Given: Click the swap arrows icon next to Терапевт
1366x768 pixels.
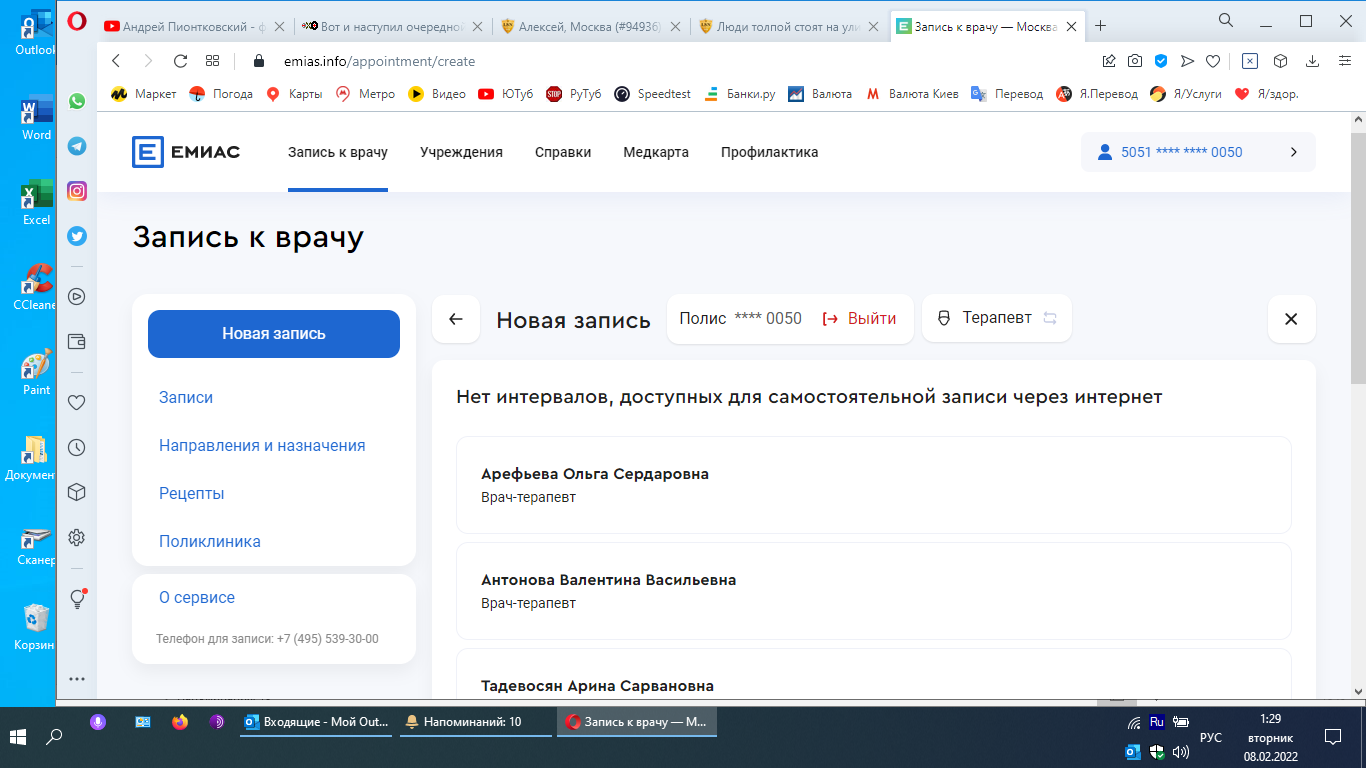Looking at the screenshot, I should (x=1050, y=319).
